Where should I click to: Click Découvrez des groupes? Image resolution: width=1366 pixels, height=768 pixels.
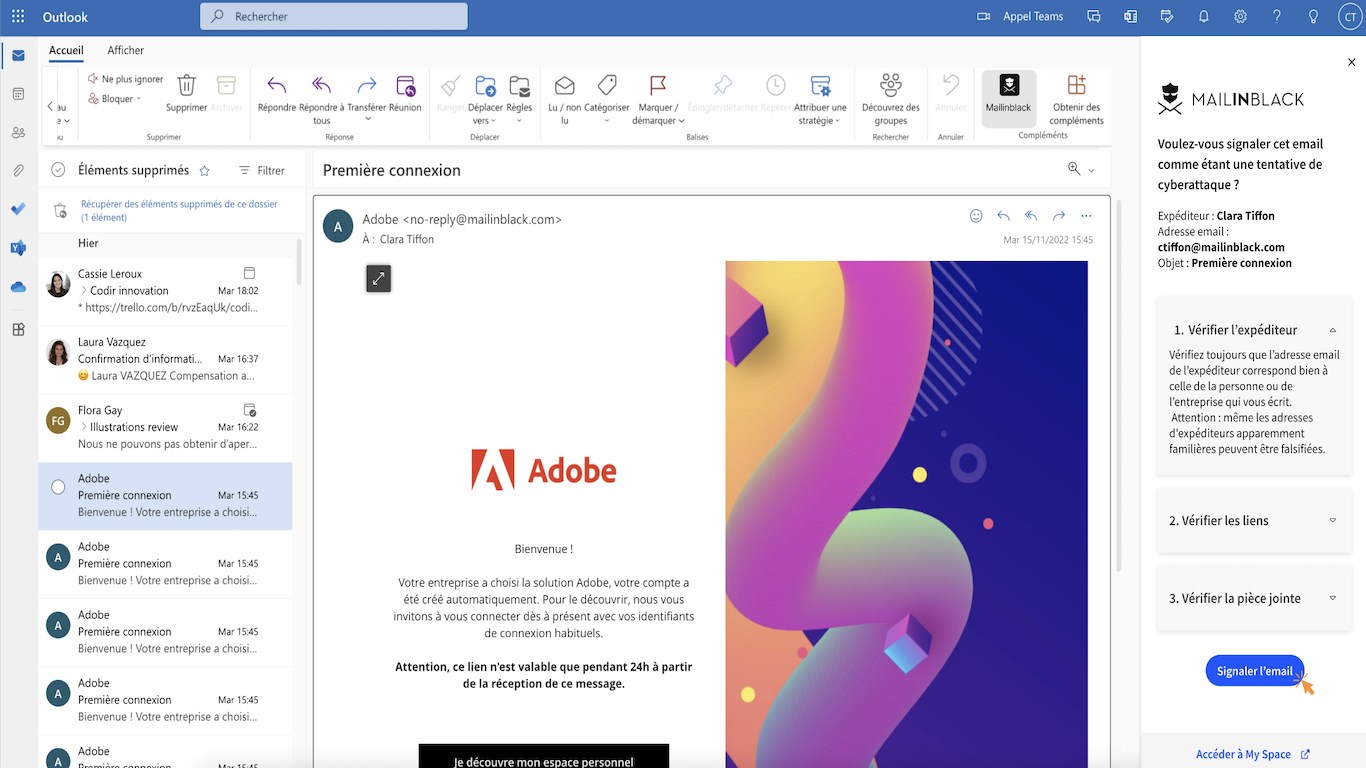(x=890, y=99)
